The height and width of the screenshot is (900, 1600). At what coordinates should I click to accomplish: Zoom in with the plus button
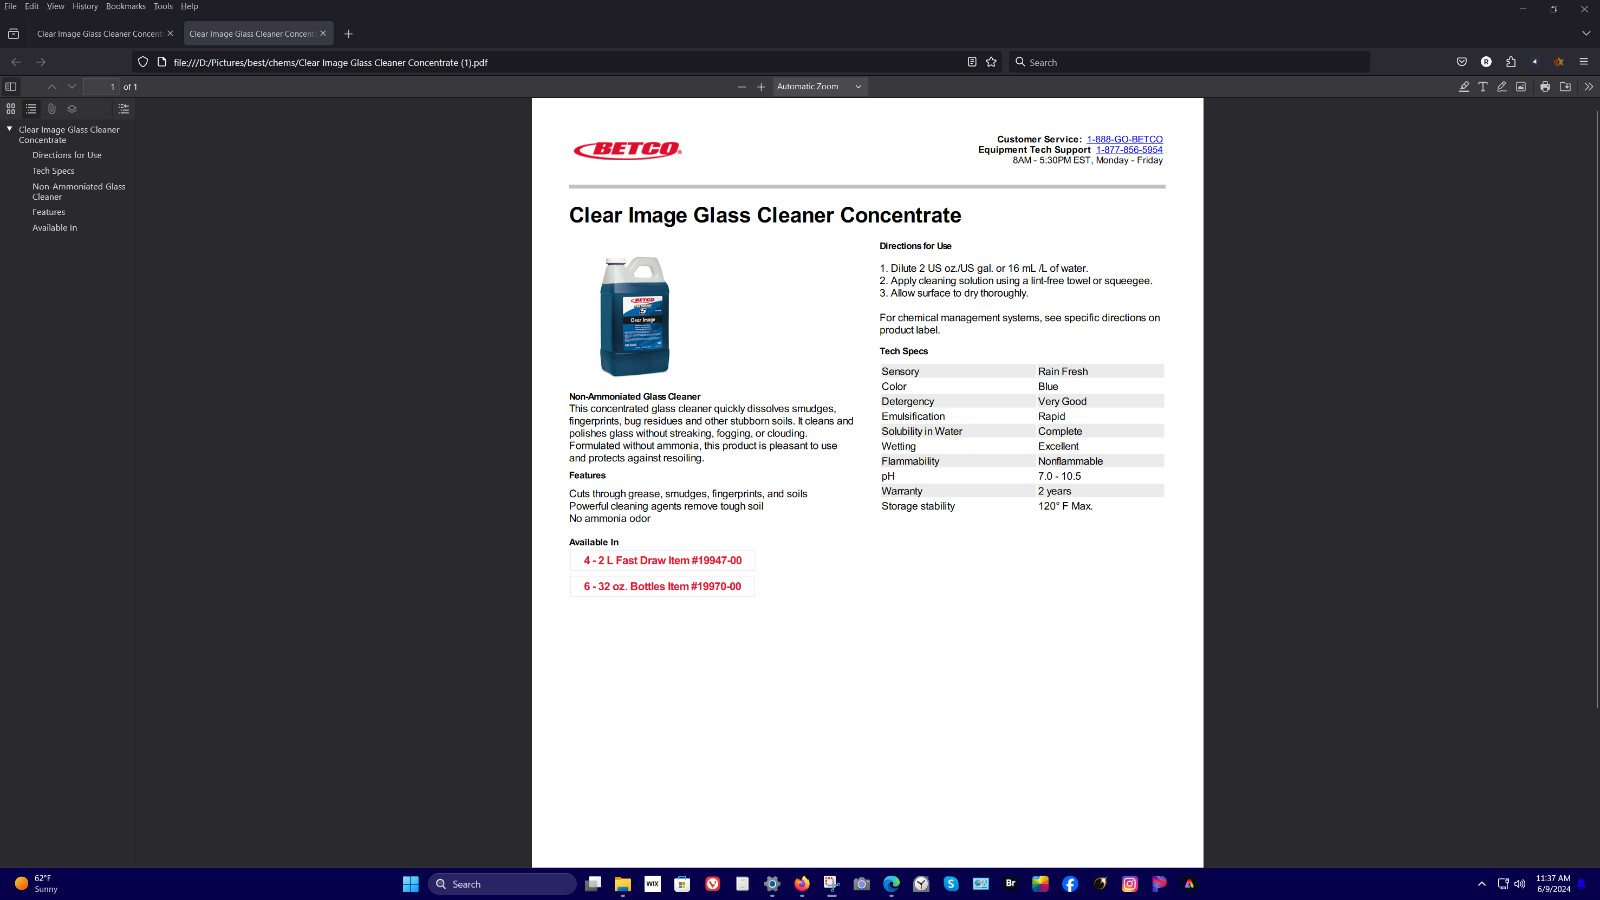[x=761, y=87]
